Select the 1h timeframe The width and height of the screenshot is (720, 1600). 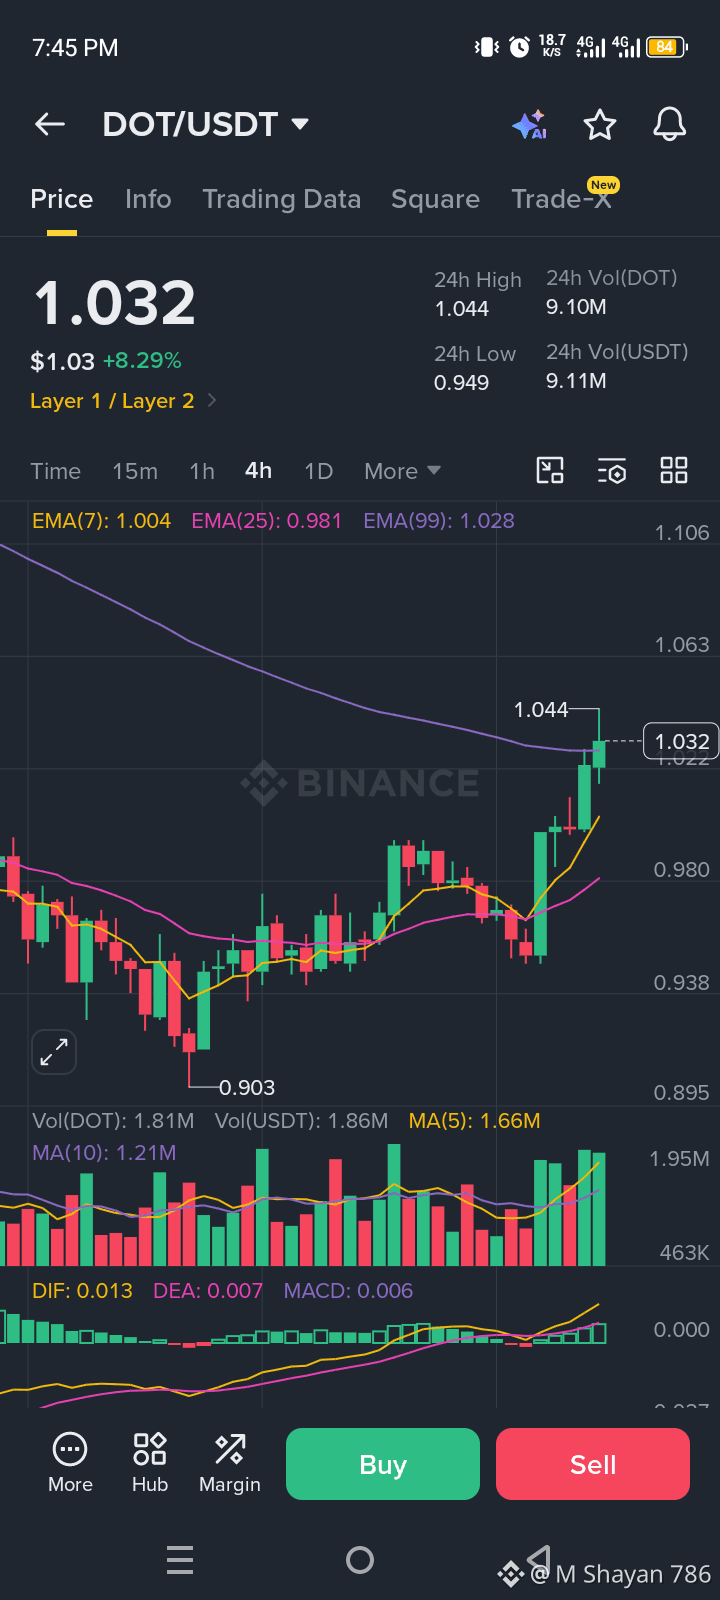[202, 471]
